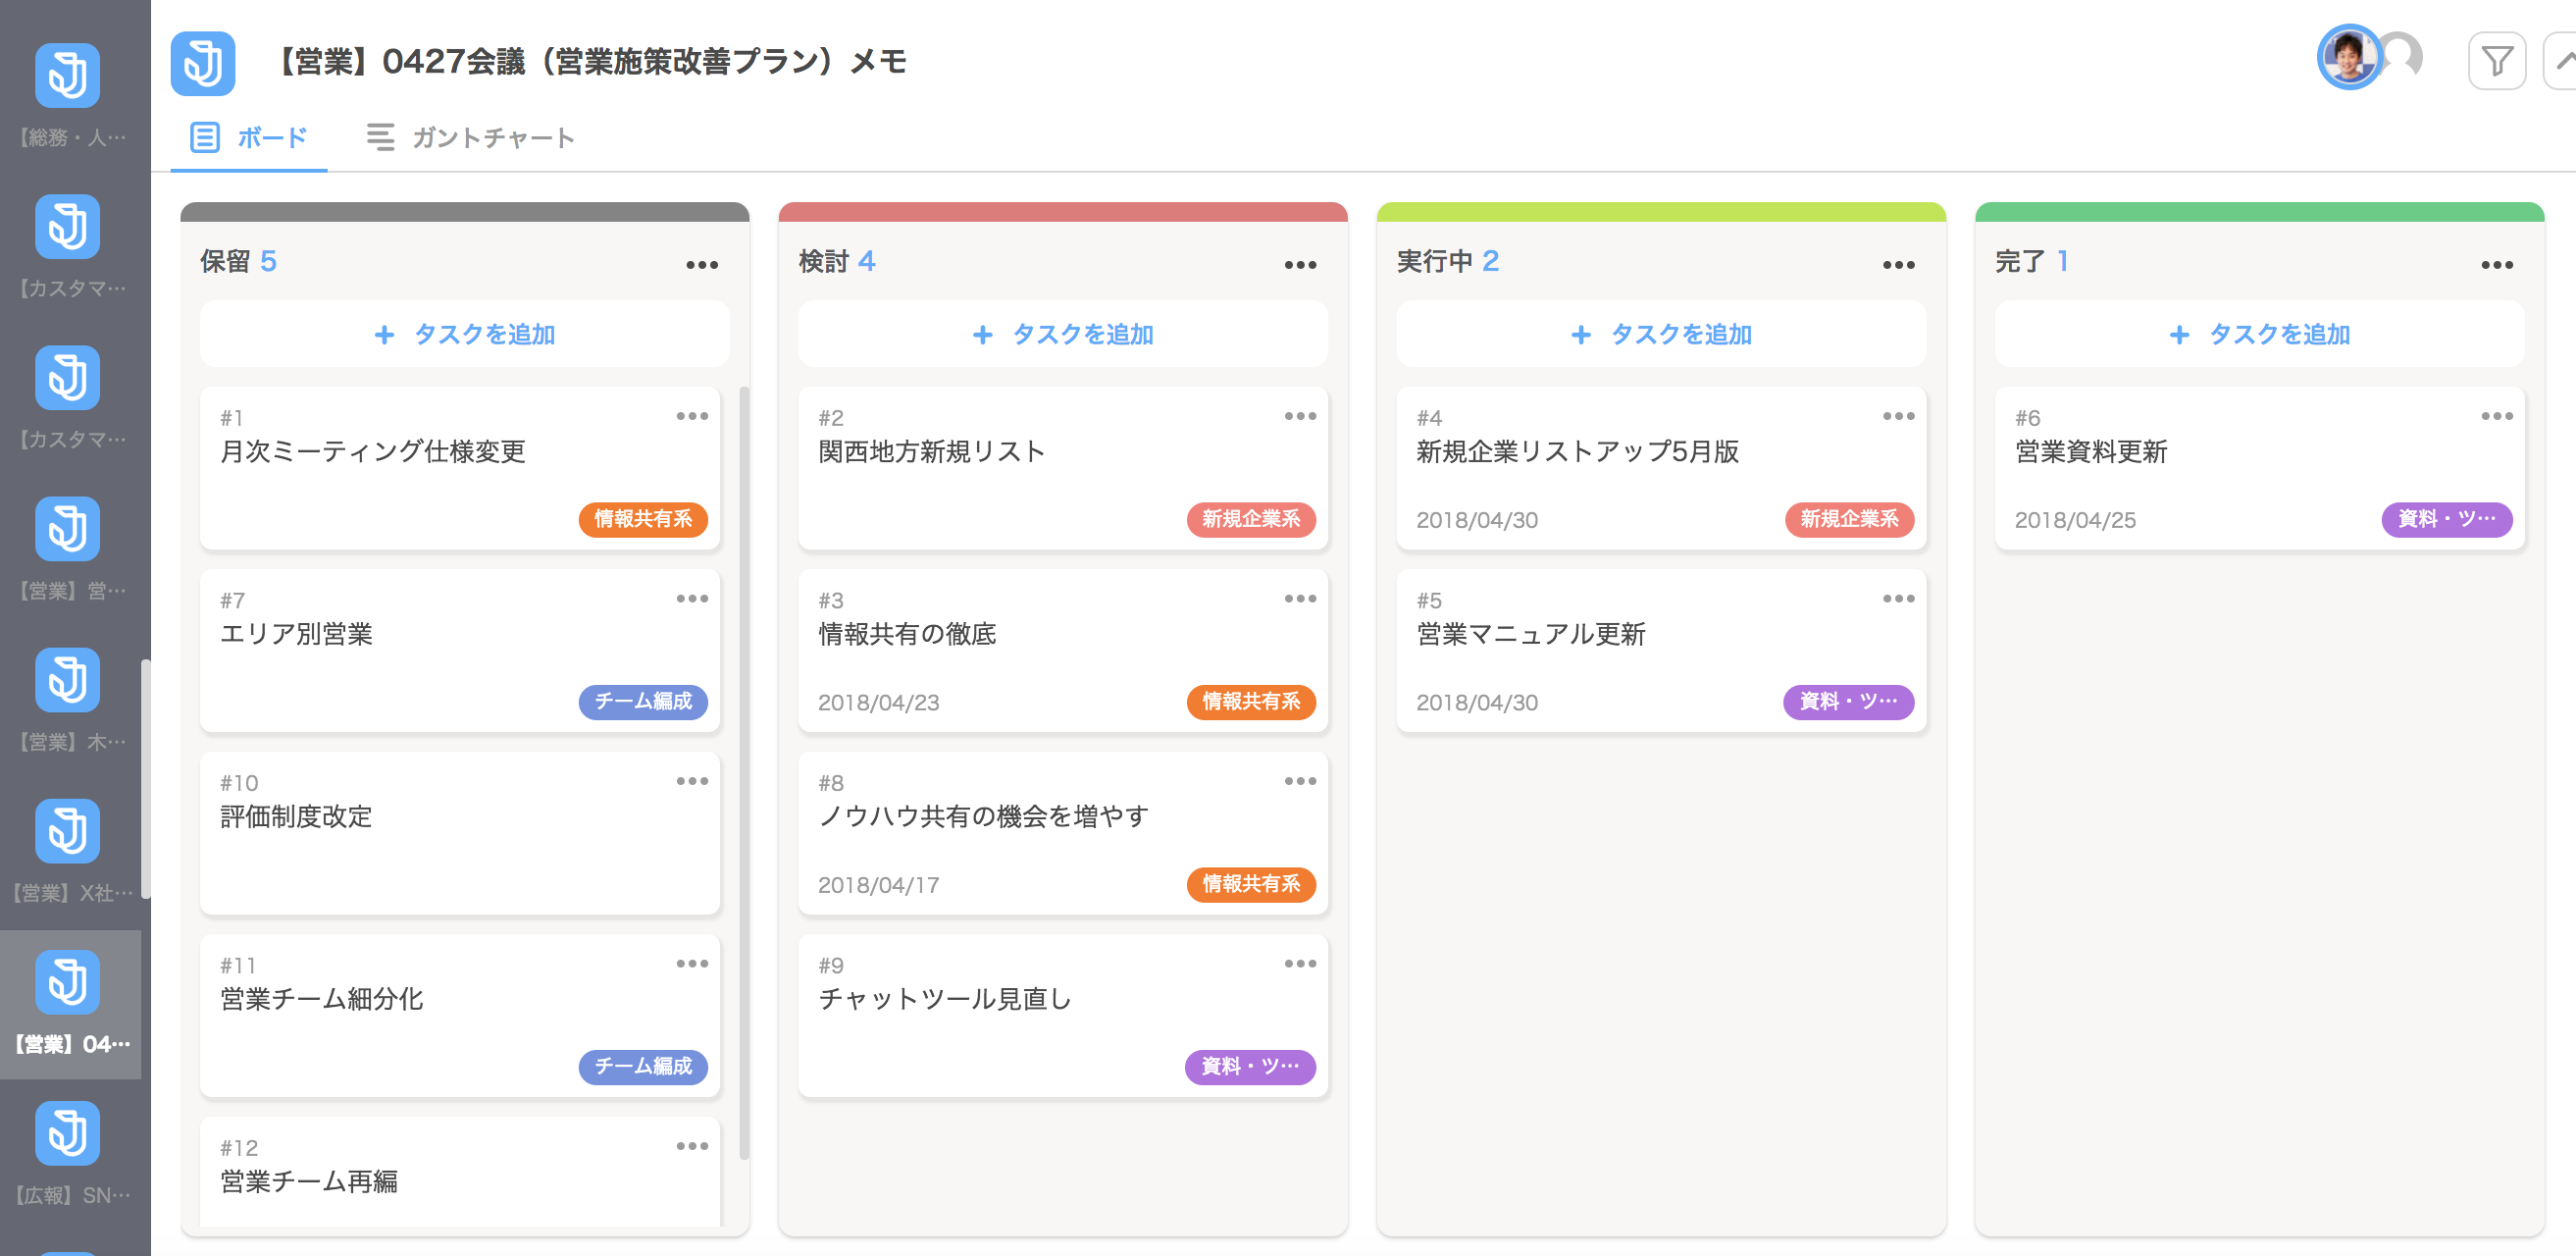Screen dimensions: 2576x1256
Task: Open the 実行中 column options menu
Action: [x=1898, y=265]
